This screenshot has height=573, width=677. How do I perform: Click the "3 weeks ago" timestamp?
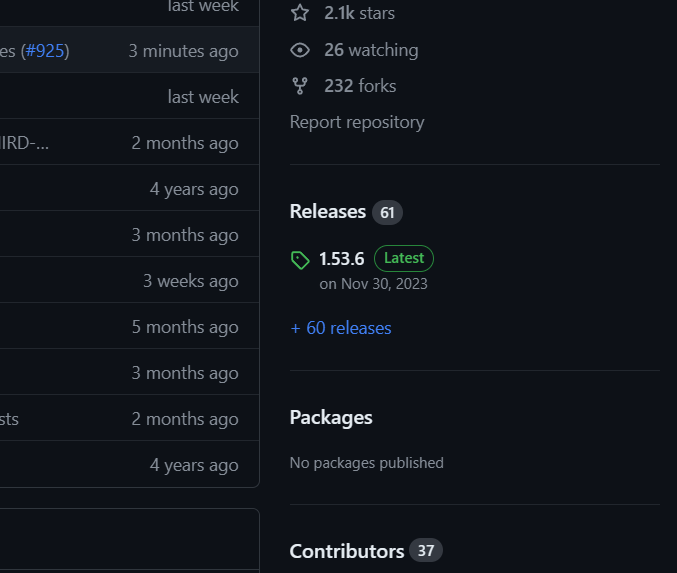(x=190, y=281)
